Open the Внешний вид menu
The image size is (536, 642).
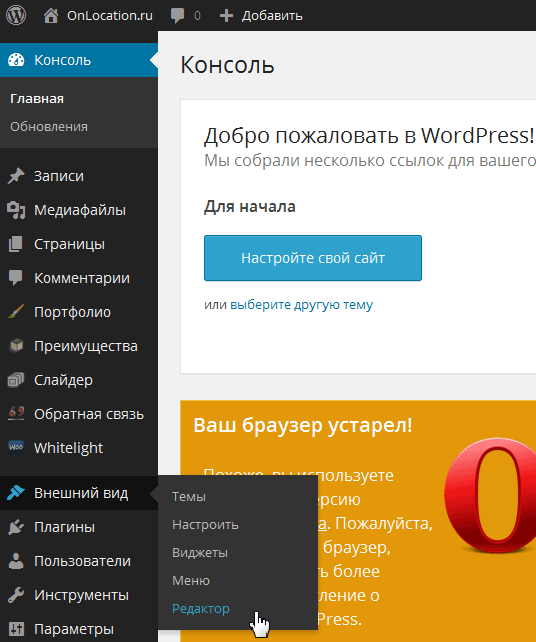(x=79, y=493)
